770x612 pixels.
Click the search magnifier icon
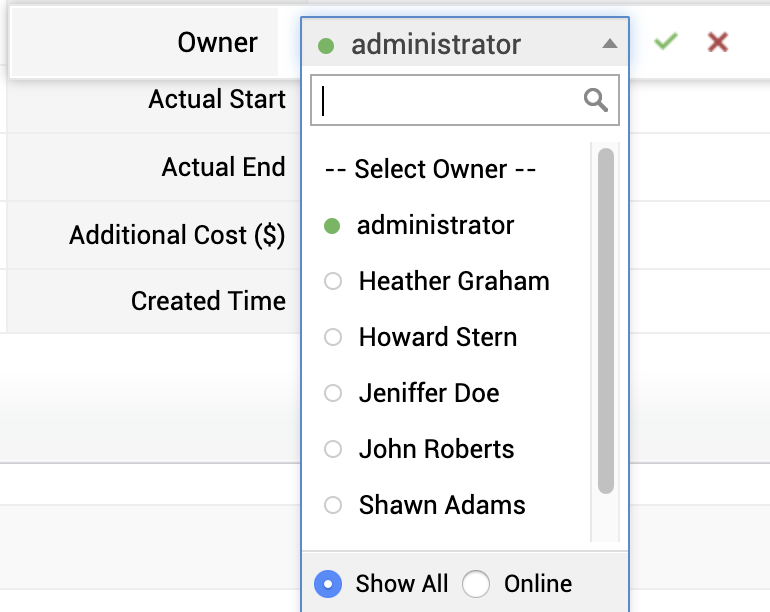tap(596, 99)
